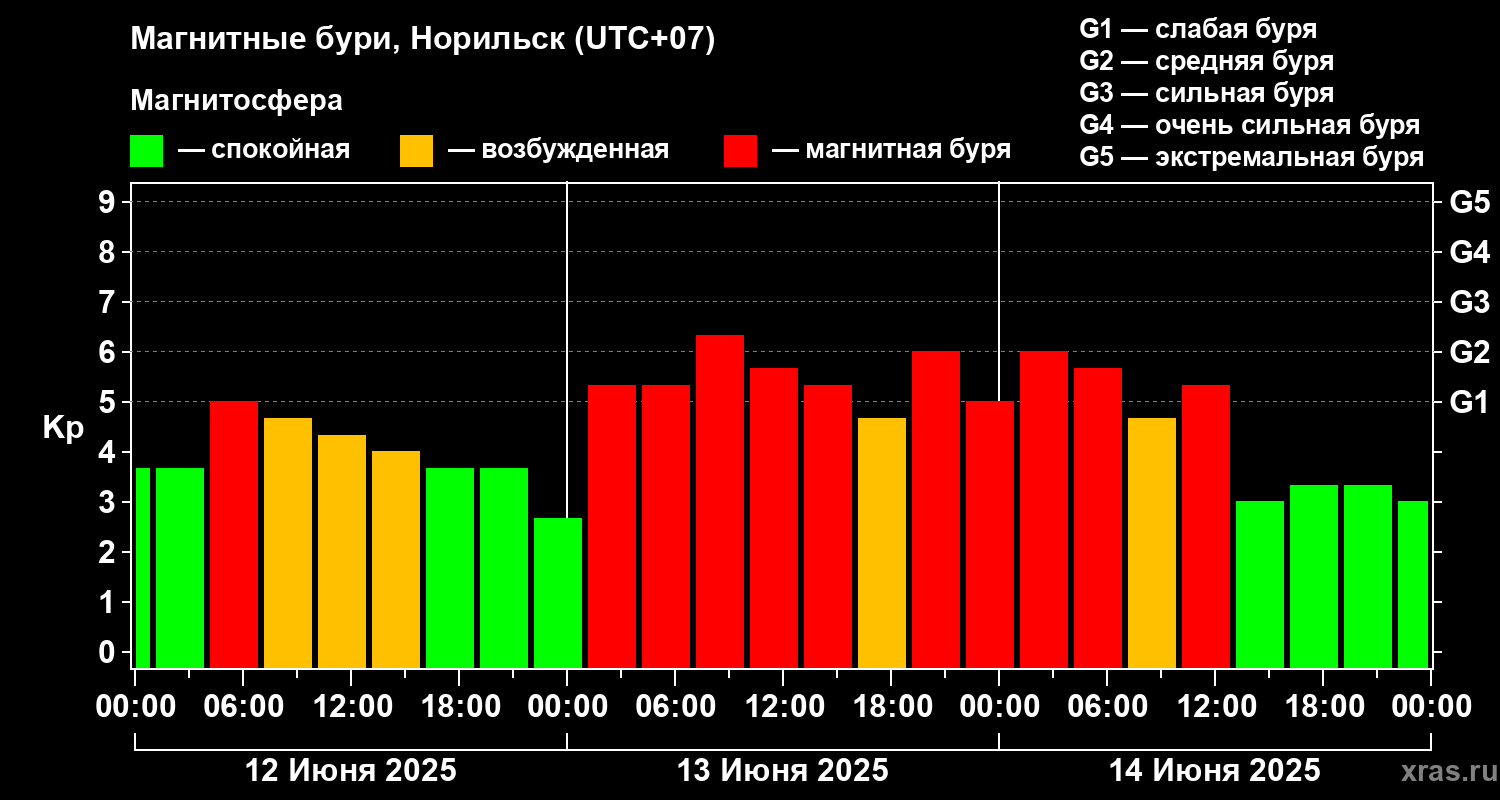Click the '— спокойная' legend label
Screen dimensions: 1500x800
pyautogui.click(x=264, y=151)
